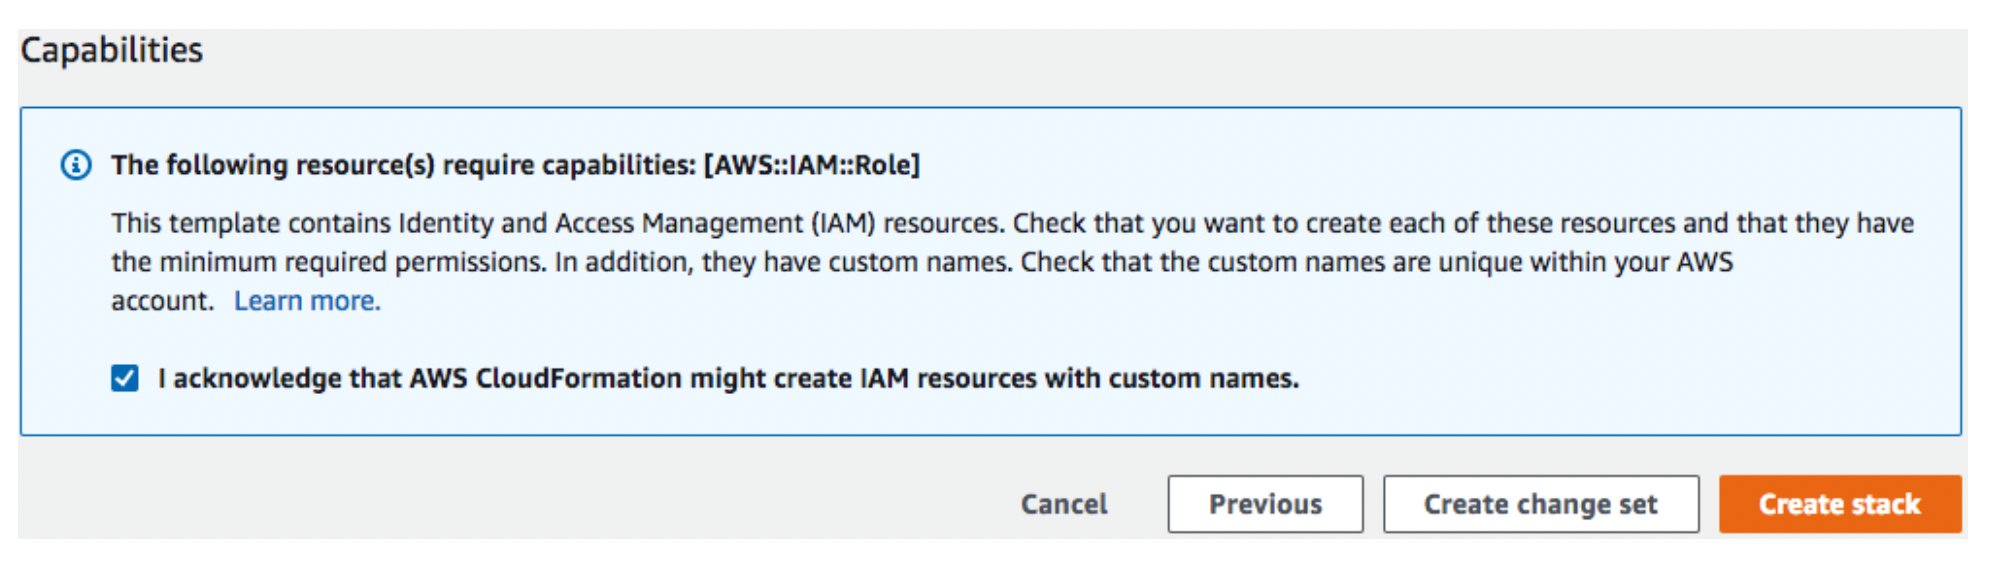Click the blue info icon in Capabilities box

click(76, 165)
